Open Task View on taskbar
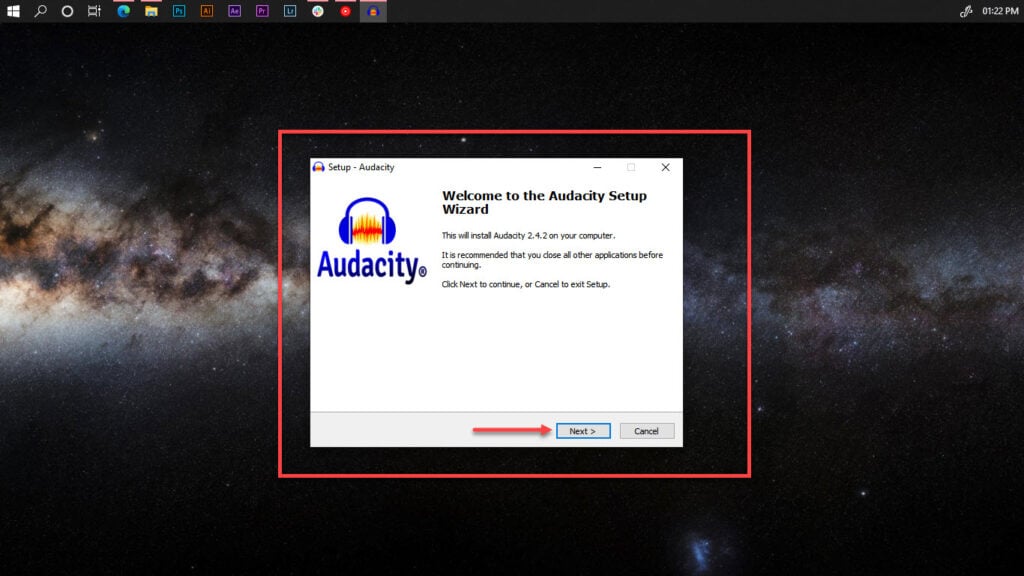 [x=95, y=11]
